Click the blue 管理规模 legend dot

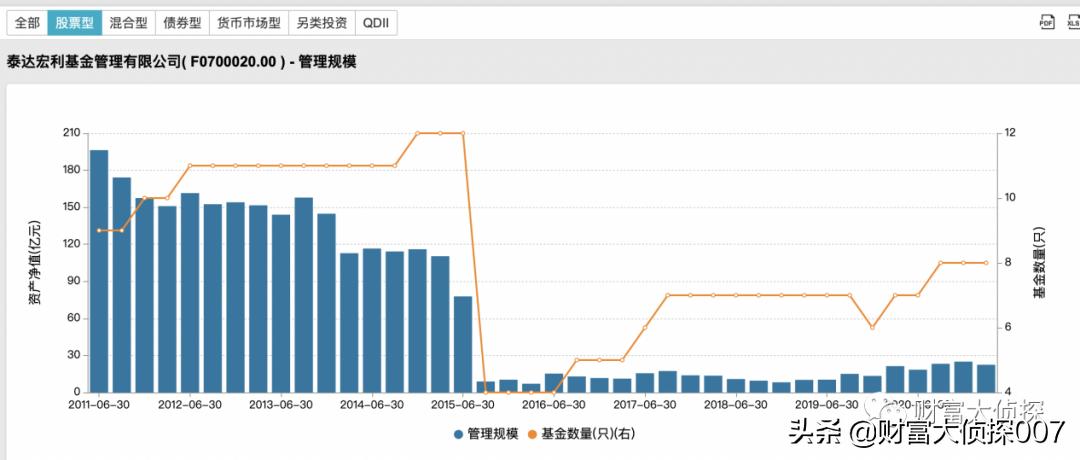(x=458, y=435)
